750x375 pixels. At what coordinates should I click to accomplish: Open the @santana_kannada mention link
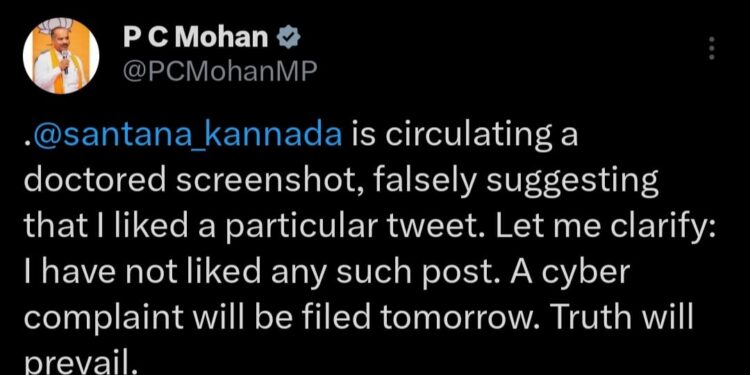(187, 137)
